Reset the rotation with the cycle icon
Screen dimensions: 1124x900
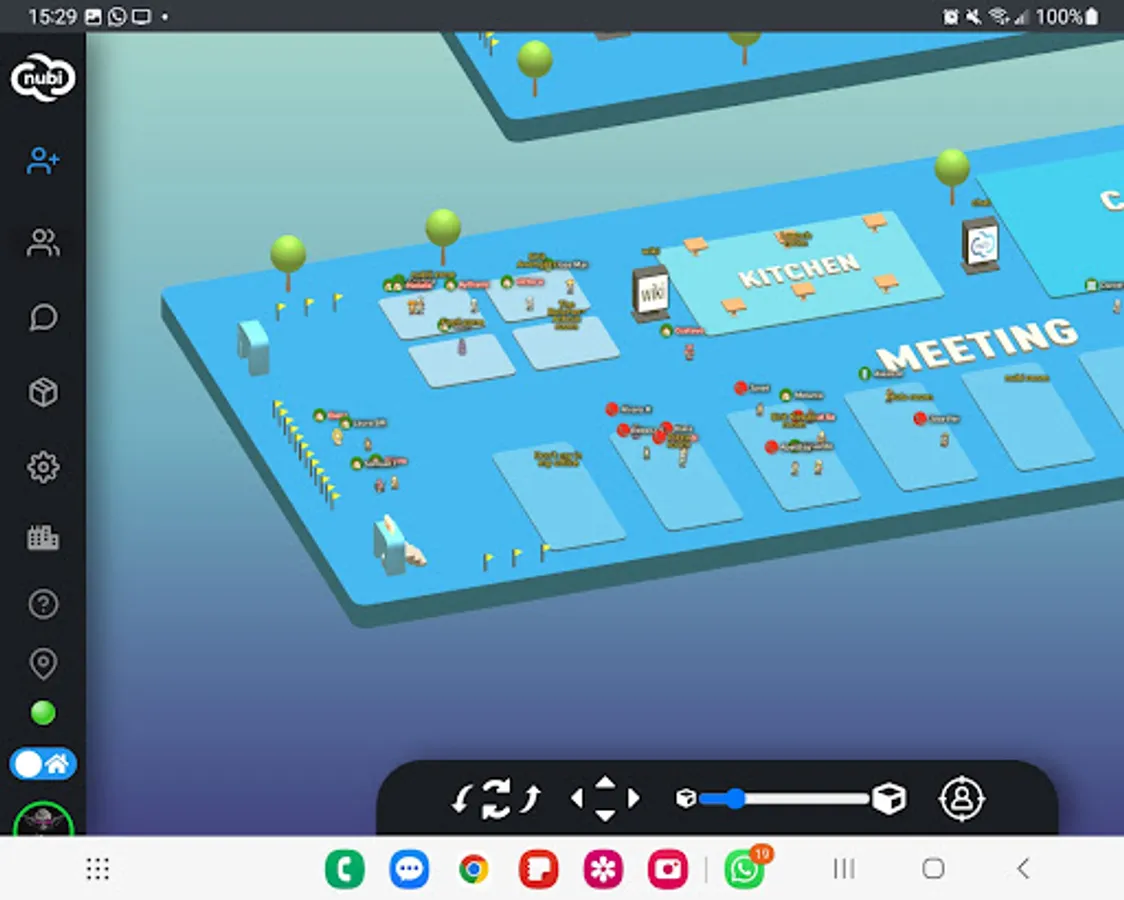[496, 798]
